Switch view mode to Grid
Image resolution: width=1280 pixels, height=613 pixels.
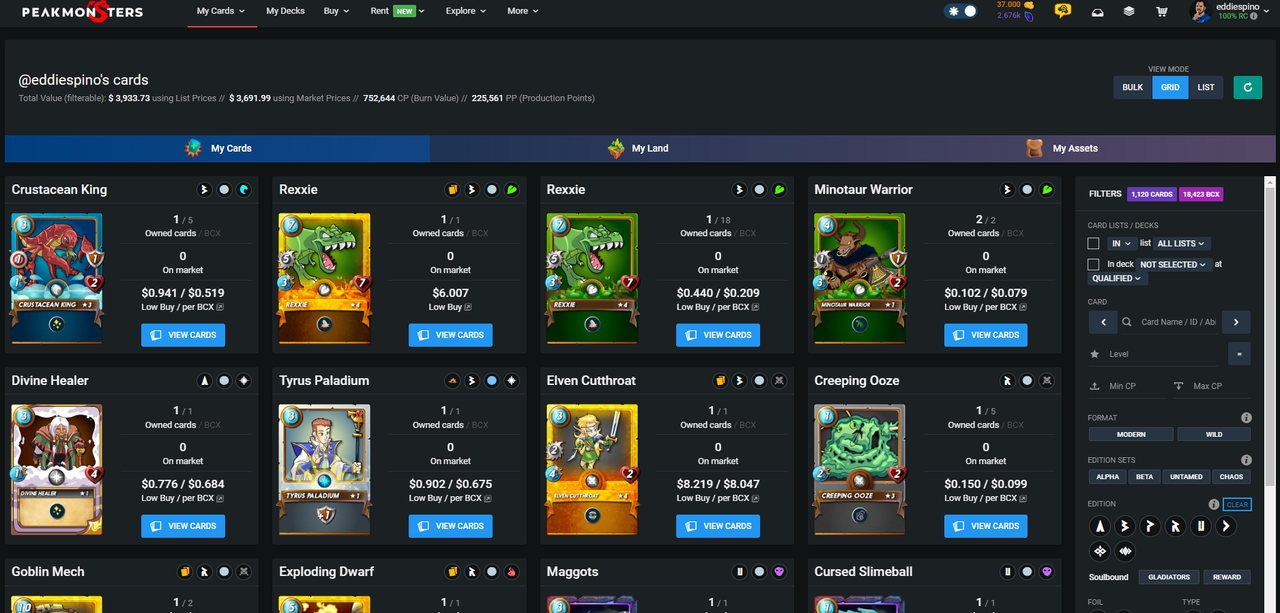[x=1170, y=87]
